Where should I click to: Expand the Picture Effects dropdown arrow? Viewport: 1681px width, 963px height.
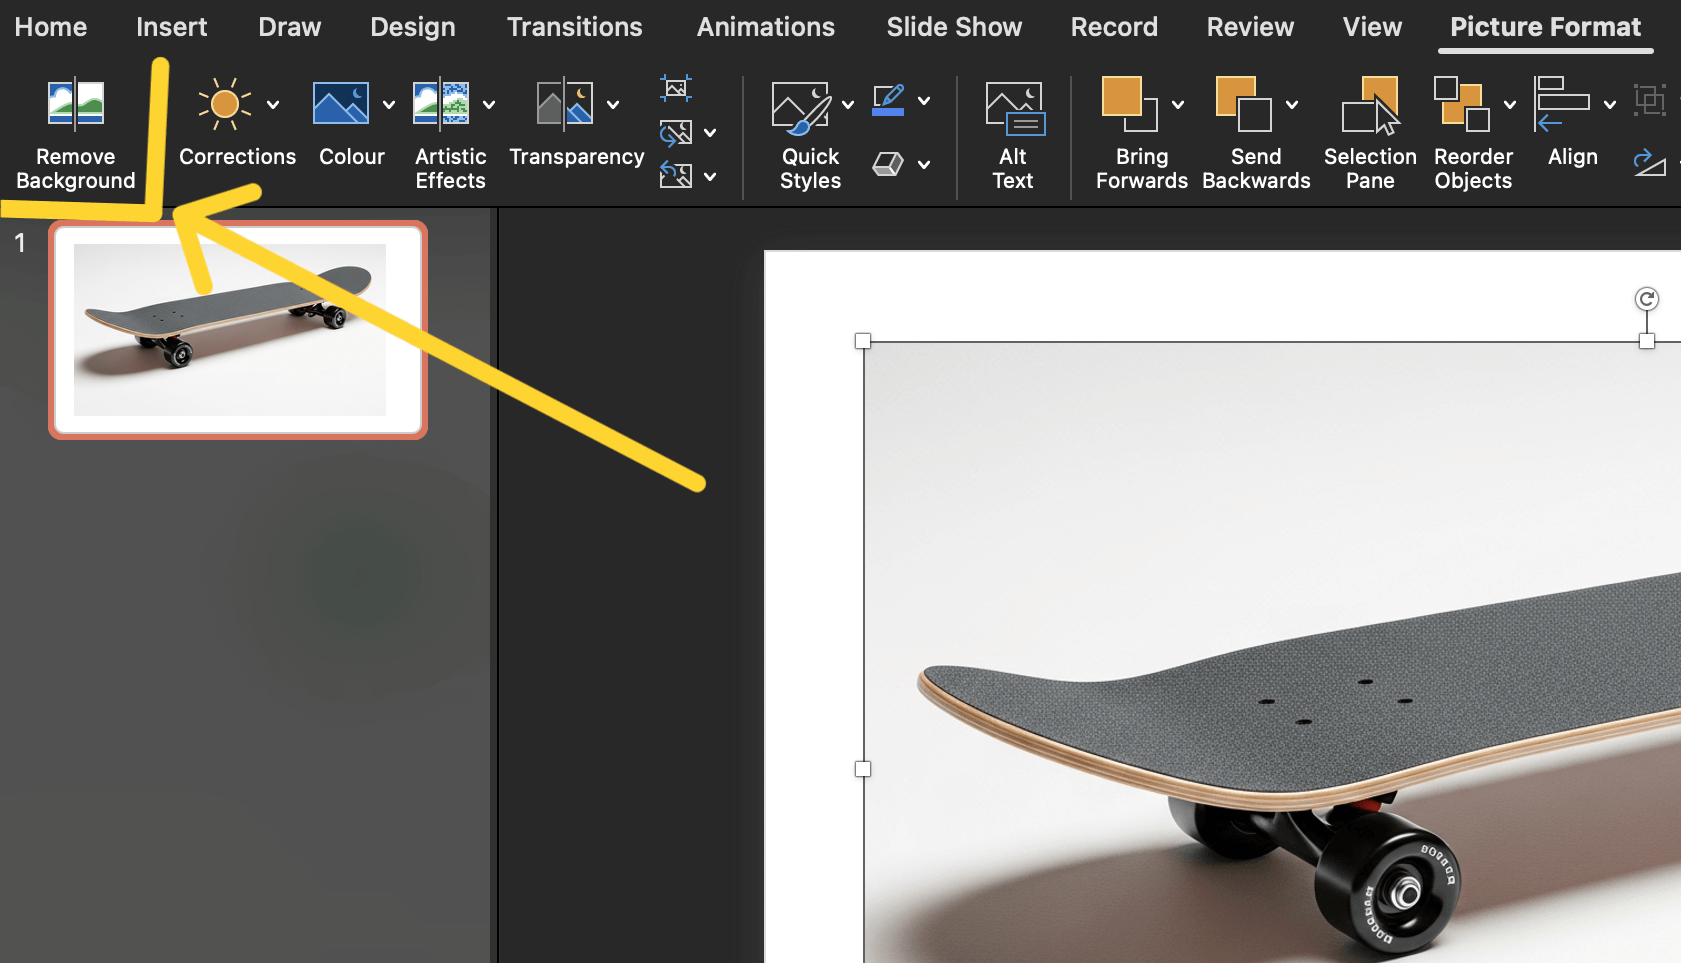[x=924, y=164]
